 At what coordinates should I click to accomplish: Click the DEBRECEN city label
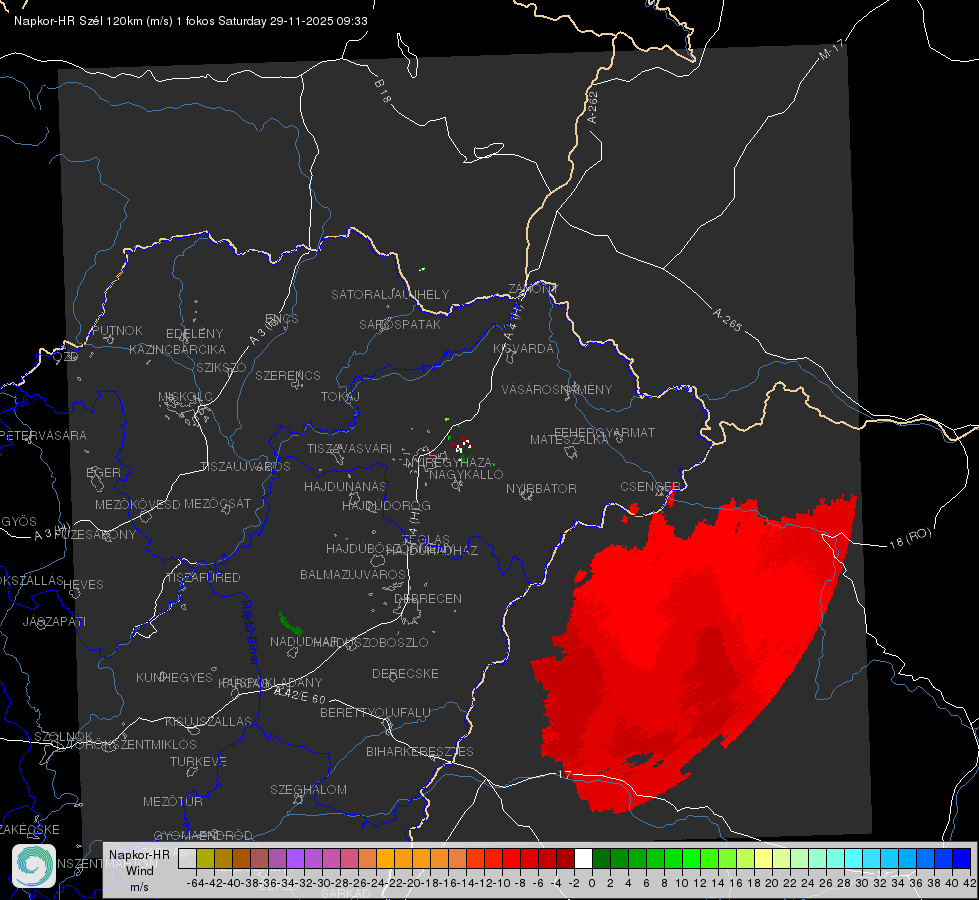(428, 598)
